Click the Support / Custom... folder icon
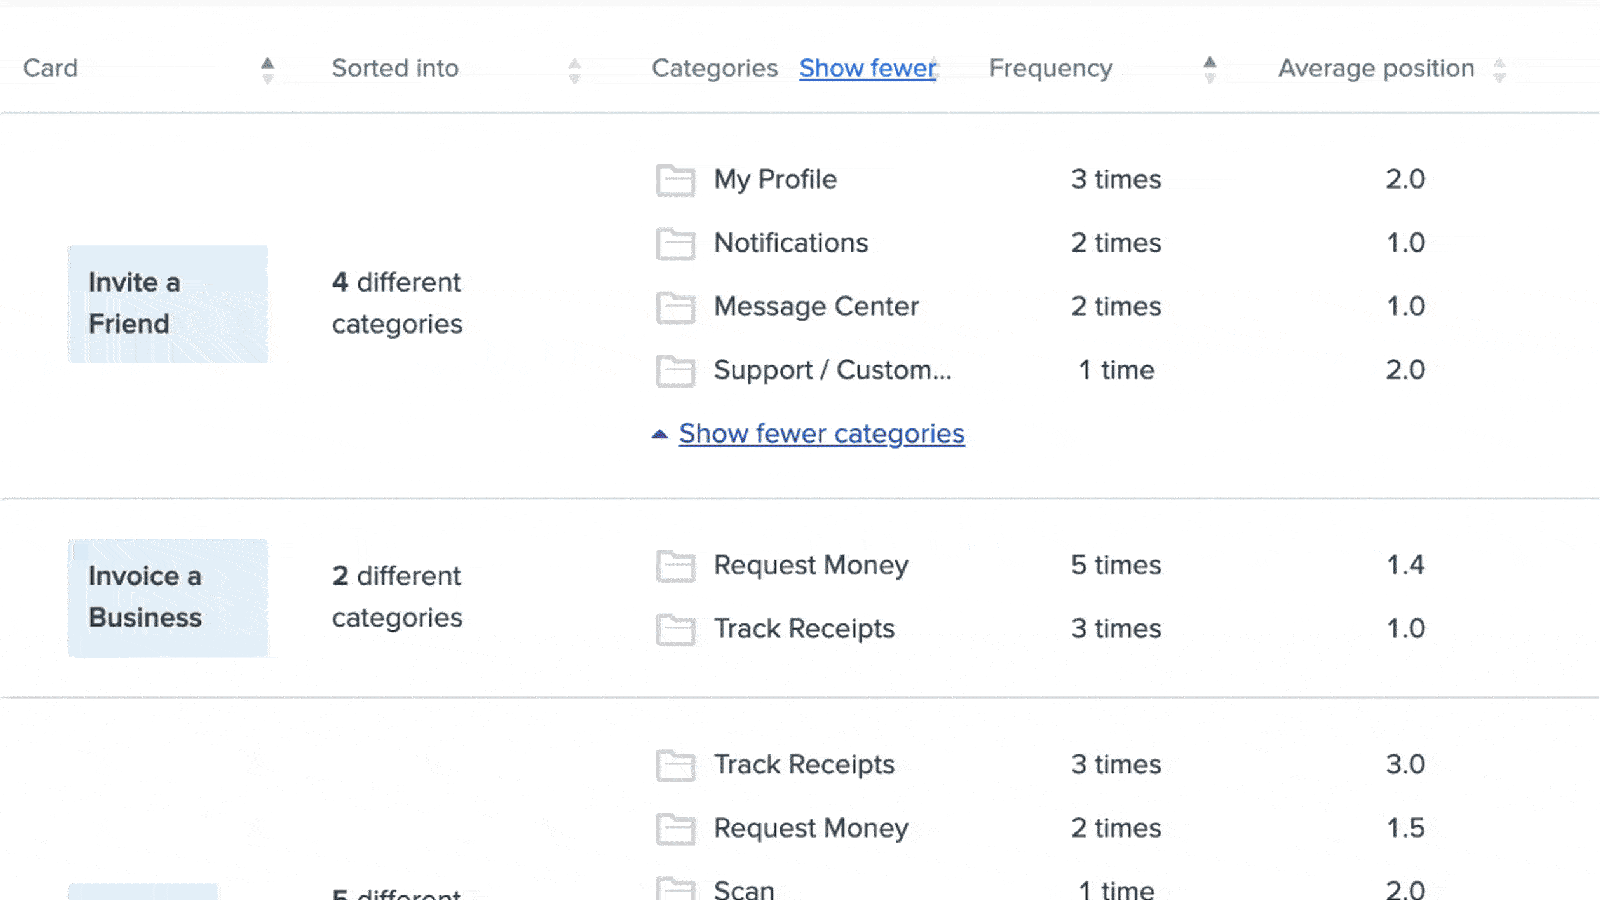The image size is (1600, 900). pos(675,371)
